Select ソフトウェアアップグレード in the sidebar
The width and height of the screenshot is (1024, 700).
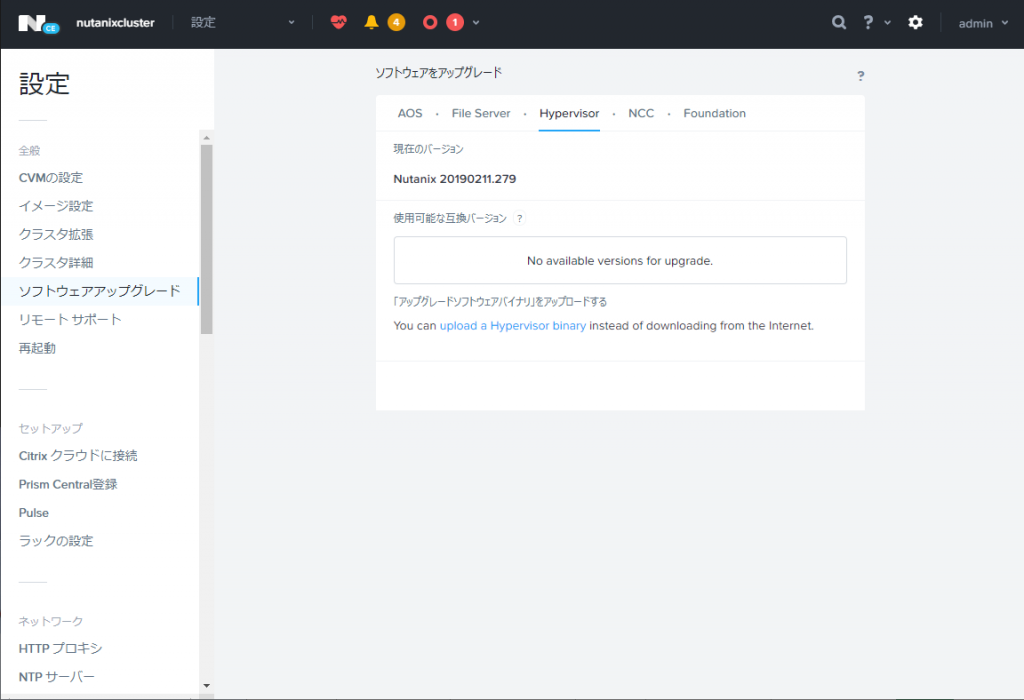(x=99, y=291)
